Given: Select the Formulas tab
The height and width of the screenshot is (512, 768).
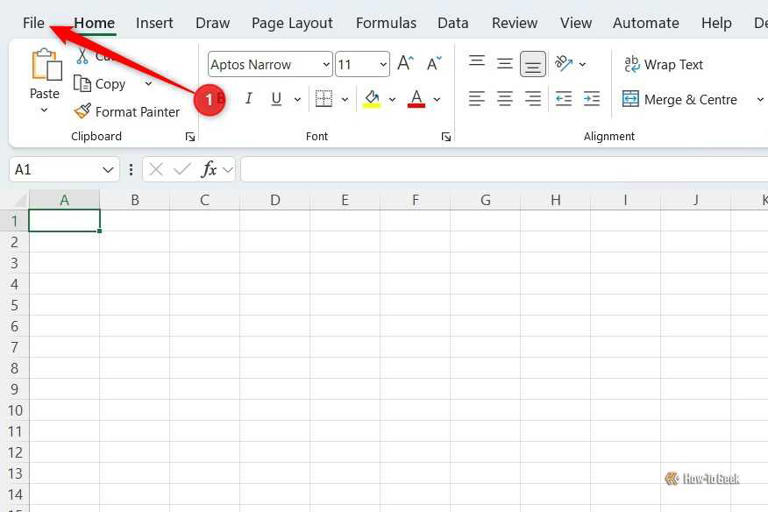Looking at the screenshot, I should [386, 23].
